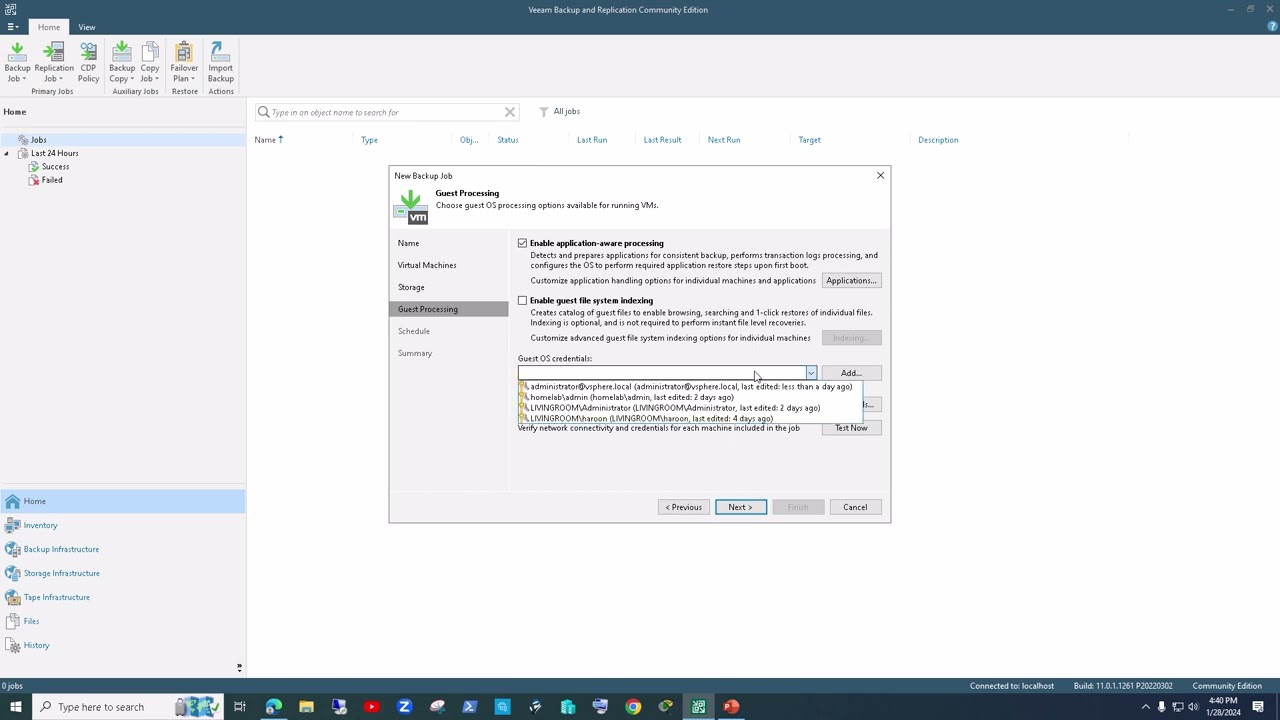Image resolution: width=1280 pixels, height=720 pixels.
Task: Switch to the Home ribbon tab
Action: click(49, 27)
